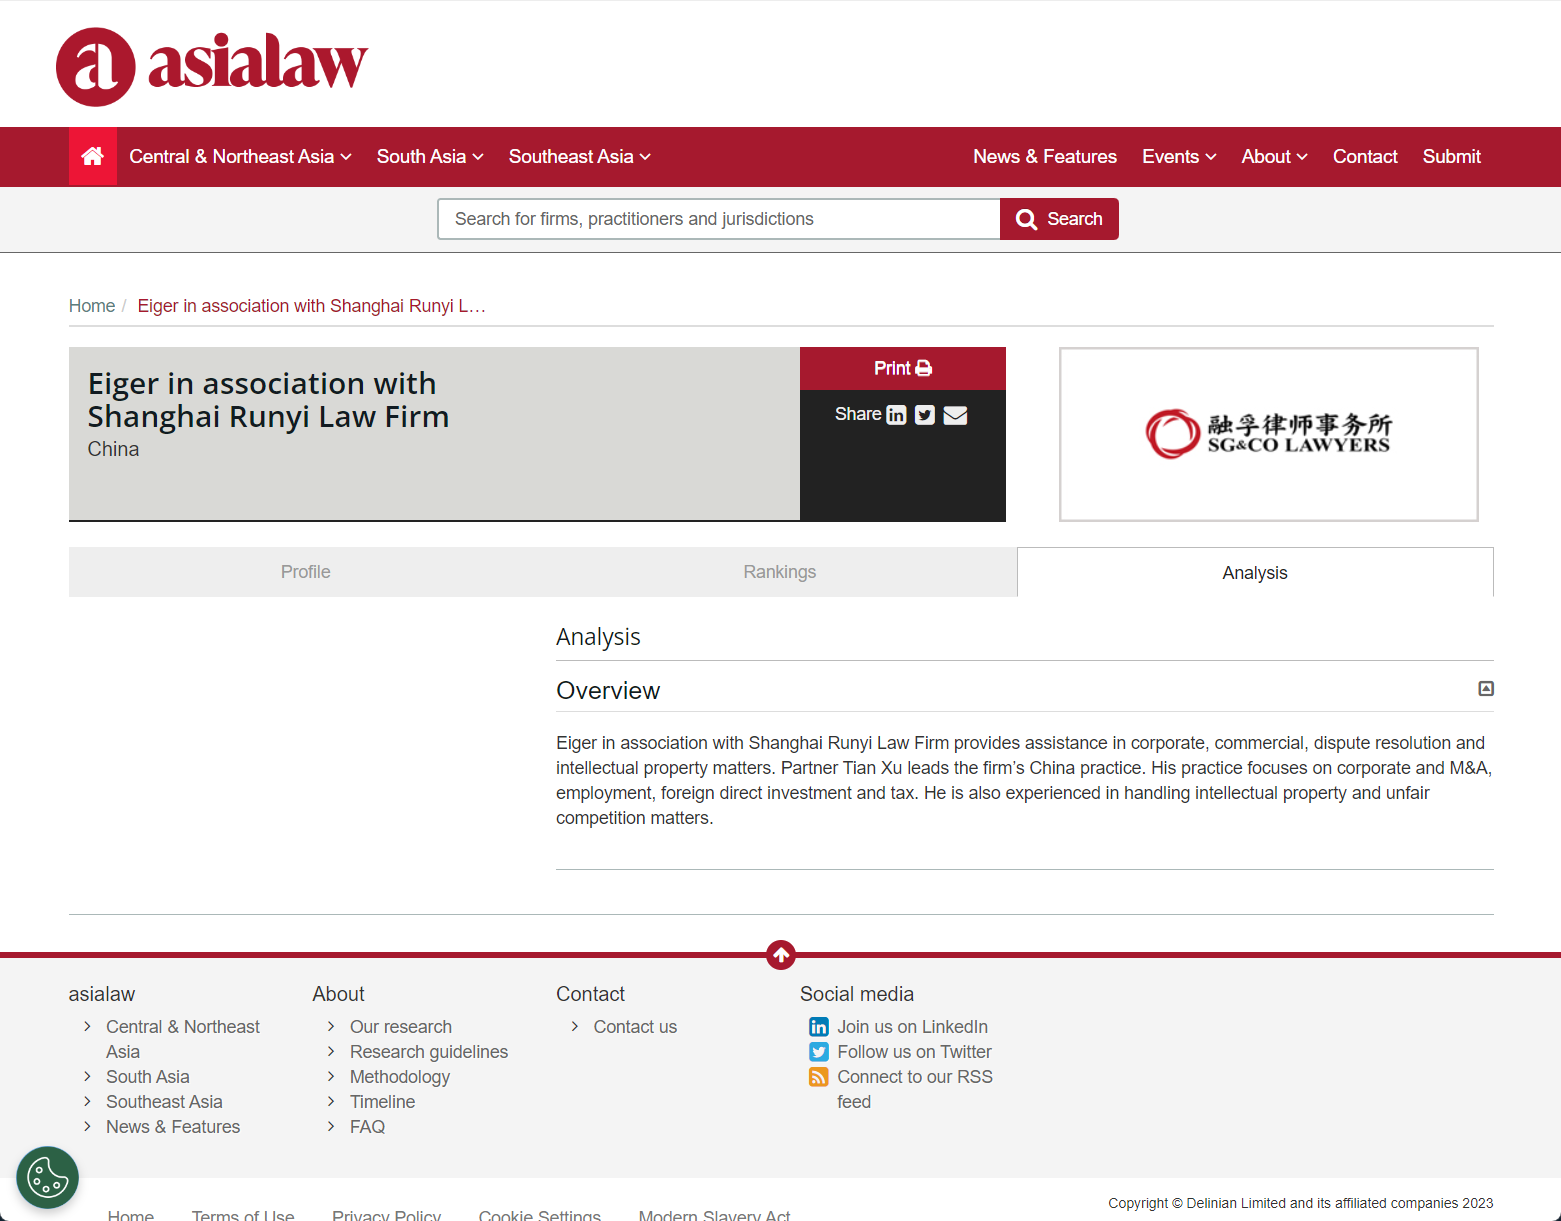This screenshot has height=1221, width=1561.
Task: Open Timeline link
Action: [382, 1102]
